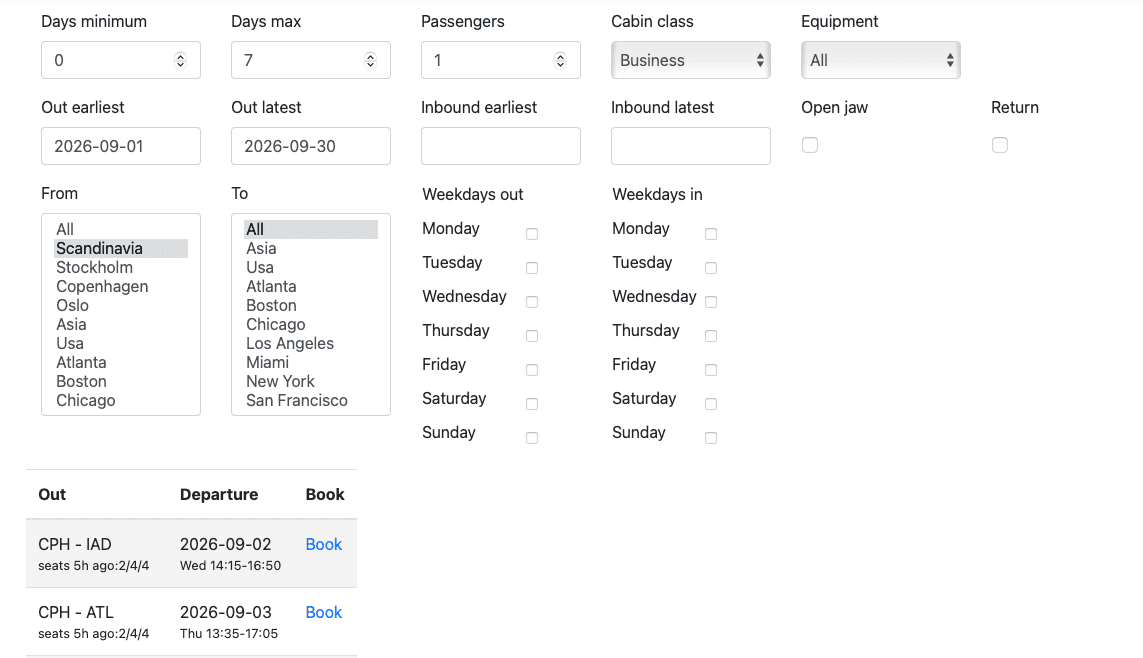Open the Cabin class dropdown
Image resolution: width=1143 pixels, height=658 pixels.
point(690,60)
